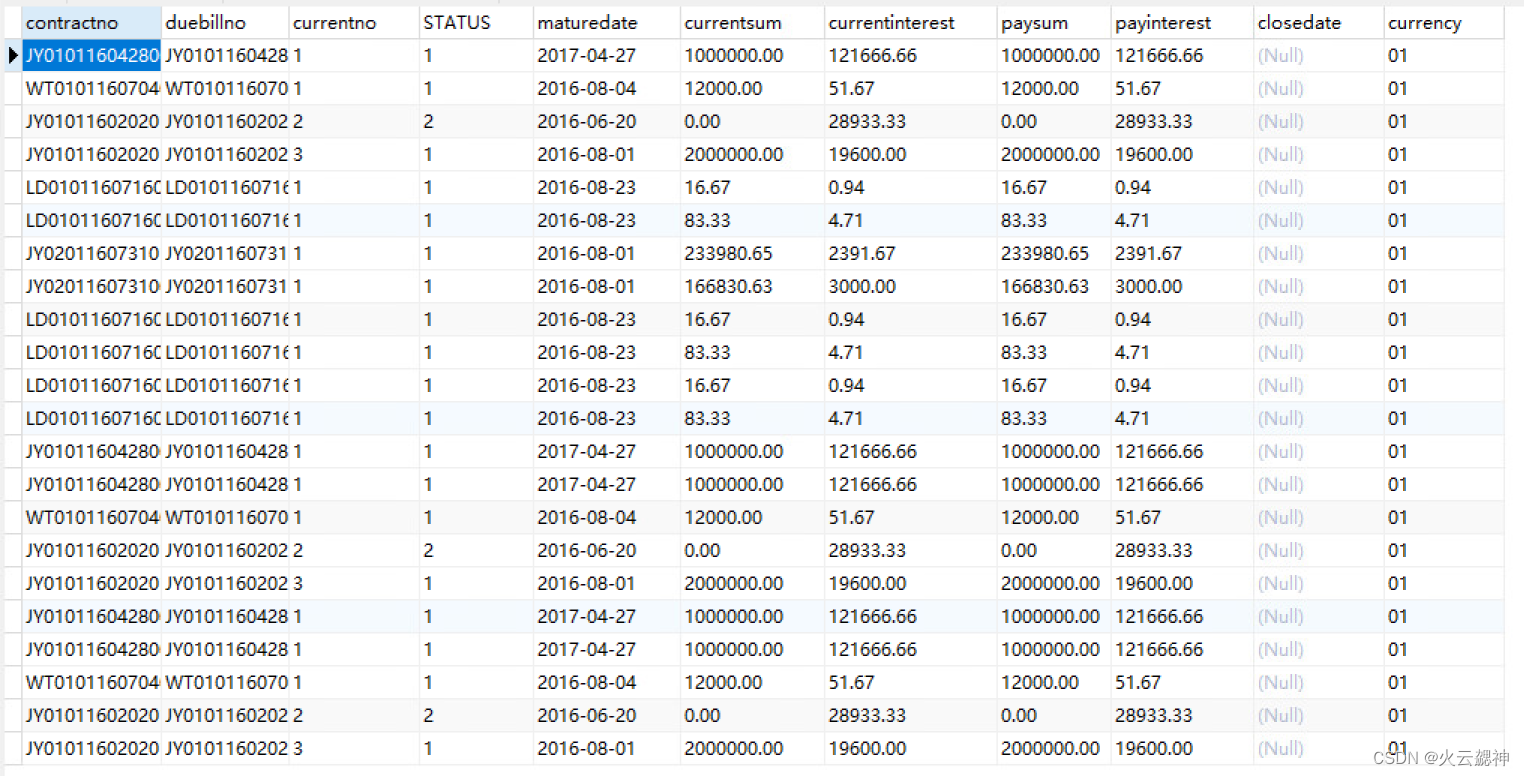Image resolution: width=1524 pixels, height=776 pixels.
Task: Select payinterest cell 2391.67
Action: (1182, 254)
